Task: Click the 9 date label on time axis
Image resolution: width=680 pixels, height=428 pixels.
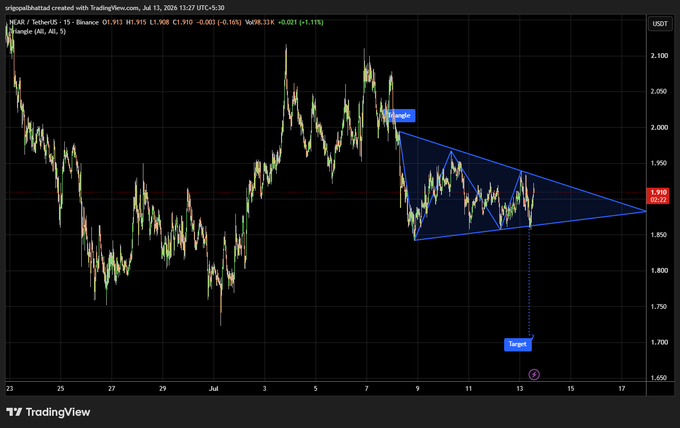Action: point(418,389)
